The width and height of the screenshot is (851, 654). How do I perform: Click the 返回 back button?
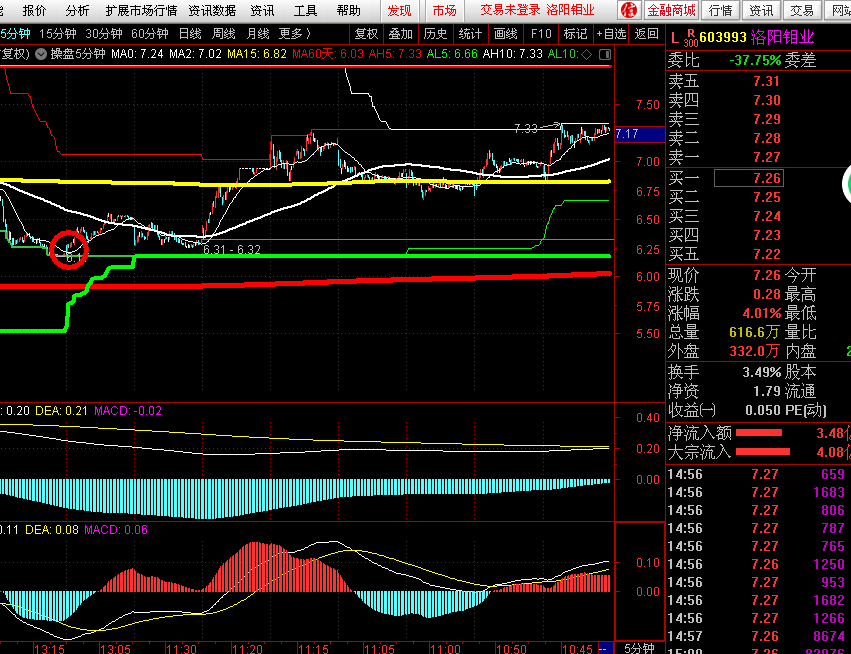coord(646,33)
